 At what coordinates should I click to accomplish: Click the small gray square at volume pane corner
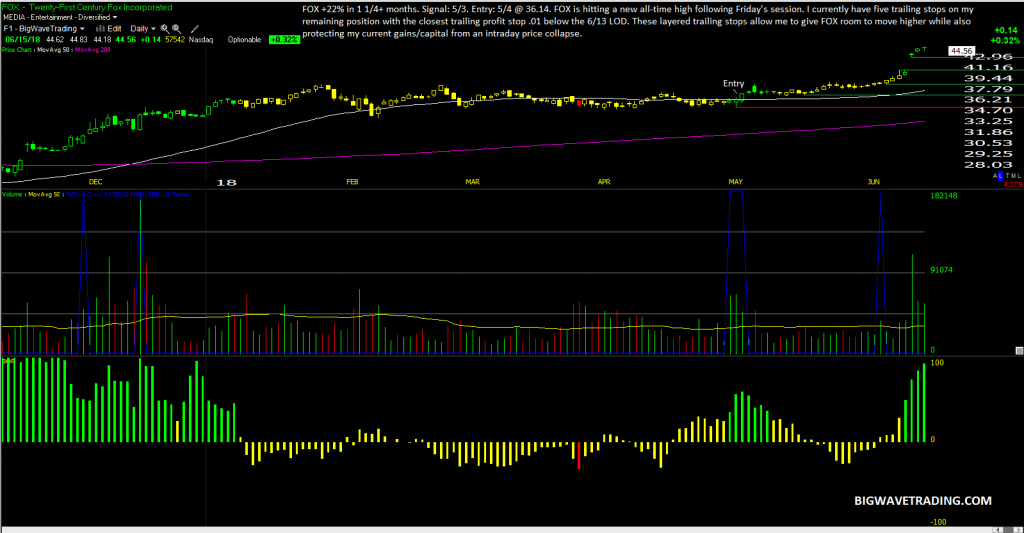point(1019,351)
